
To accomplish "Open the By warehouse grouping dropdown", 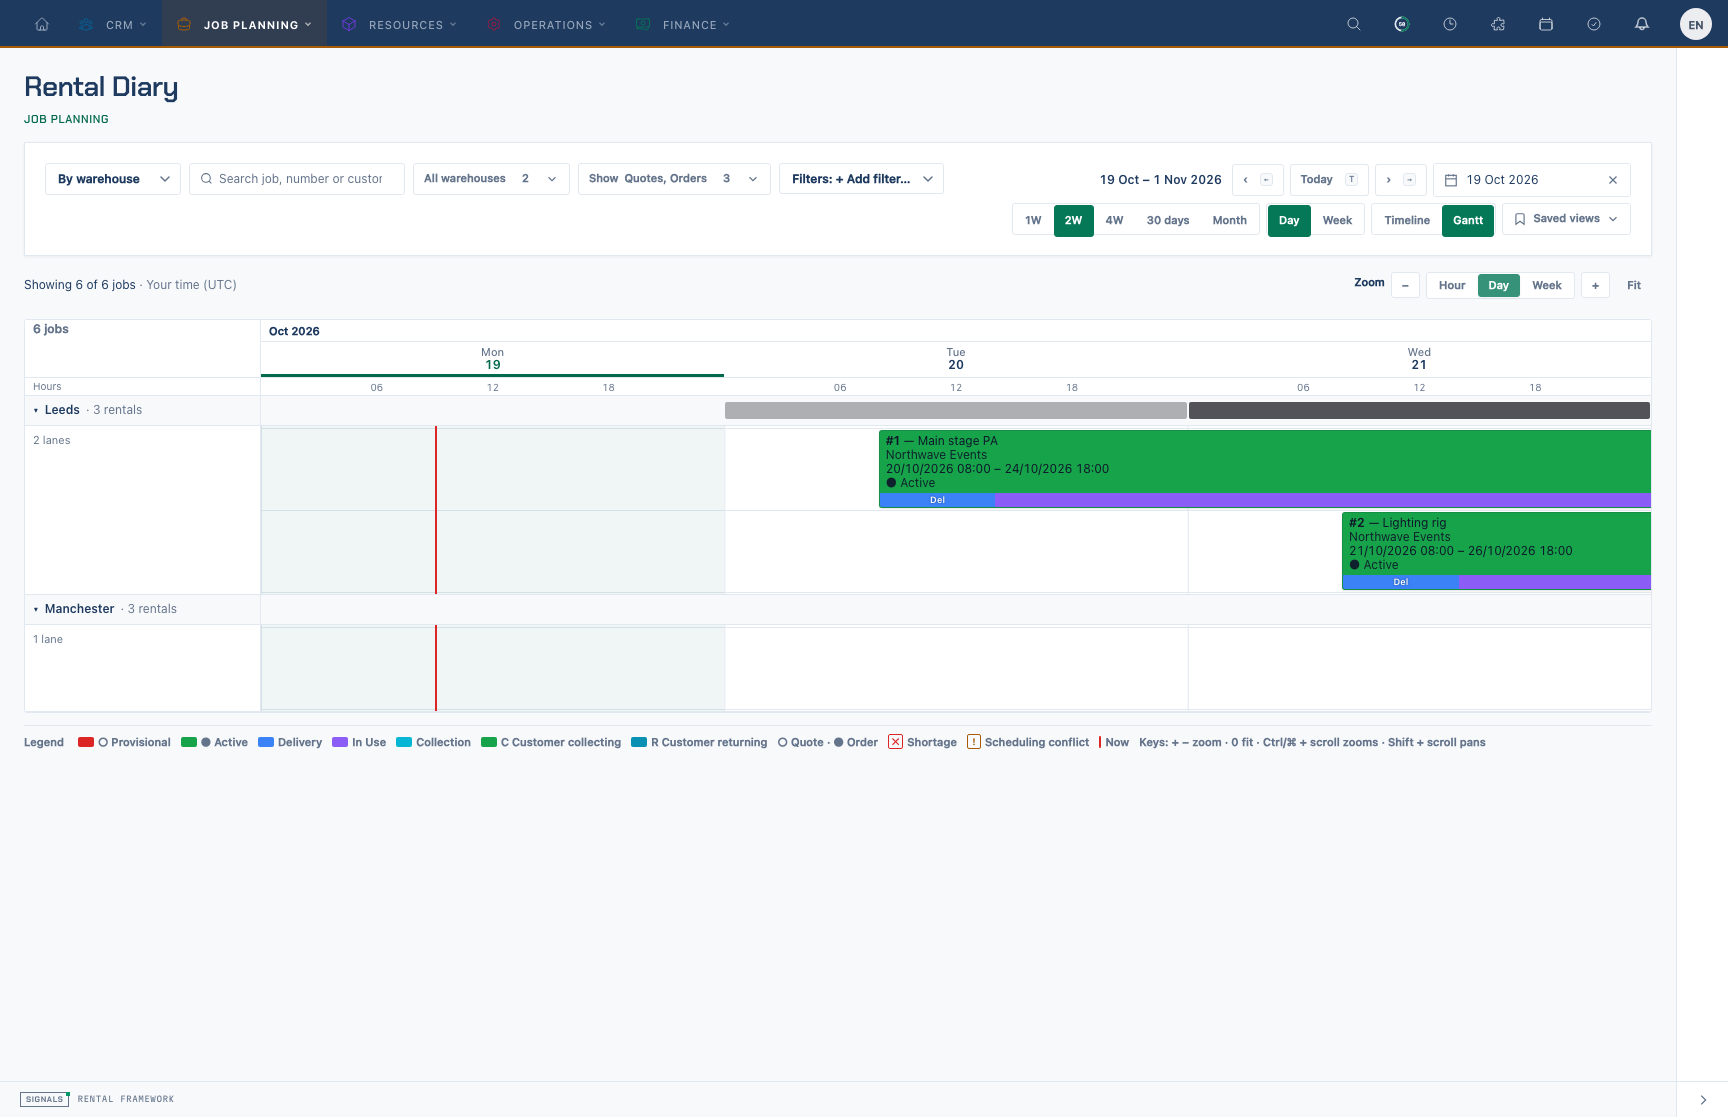I will pos(113,179).
